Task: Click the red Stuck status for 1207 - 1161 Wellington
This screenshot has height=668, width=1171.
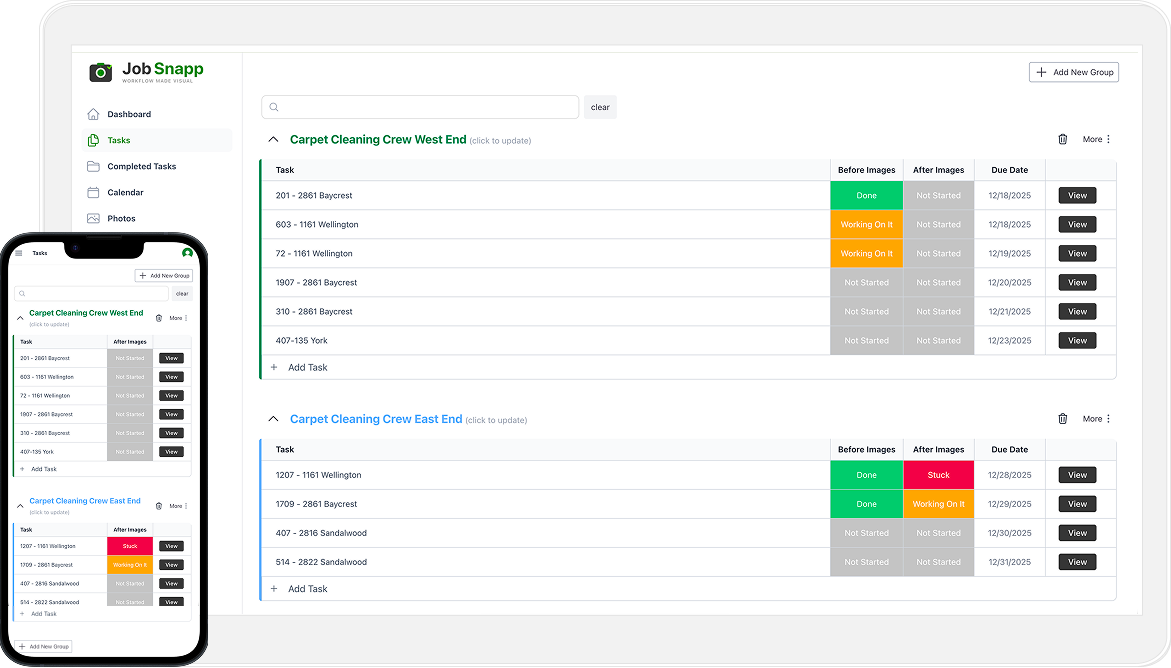Action: [x=938, y=475]
